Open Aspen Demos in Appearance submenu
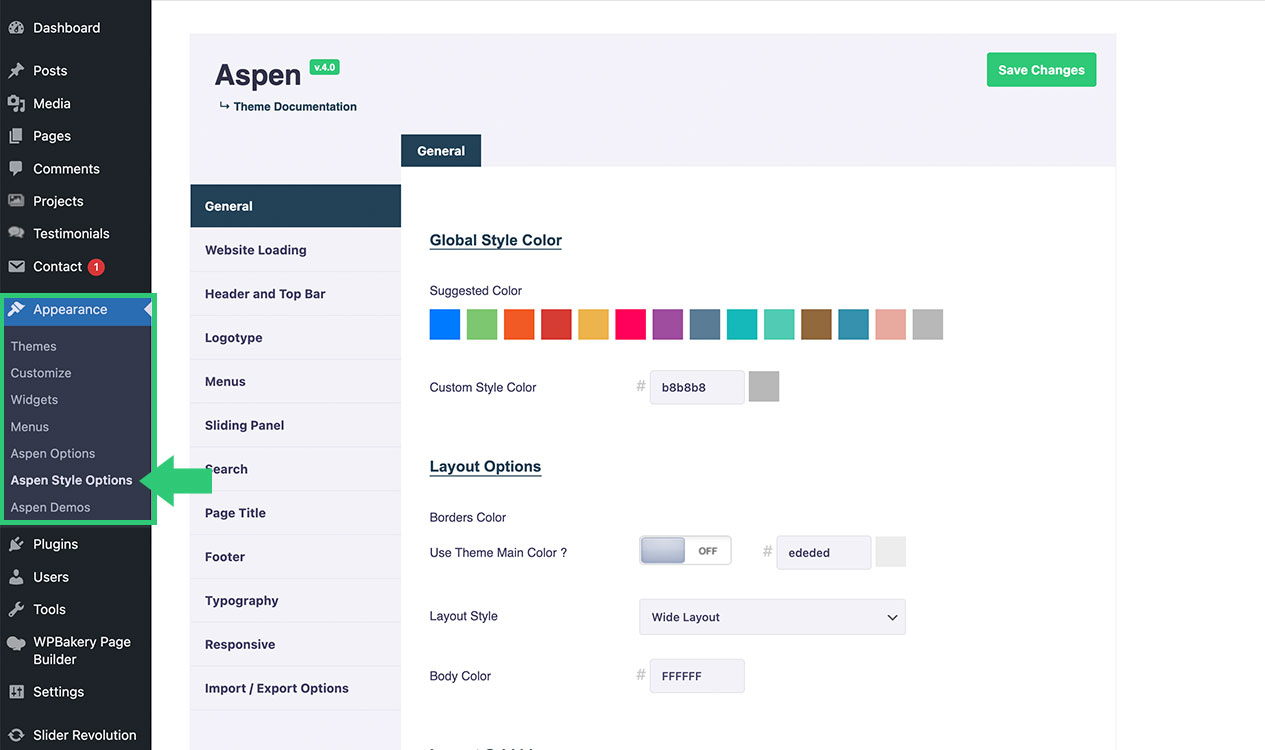The image size is (1265, 750). pyautogui.click(x=50, y=508)
